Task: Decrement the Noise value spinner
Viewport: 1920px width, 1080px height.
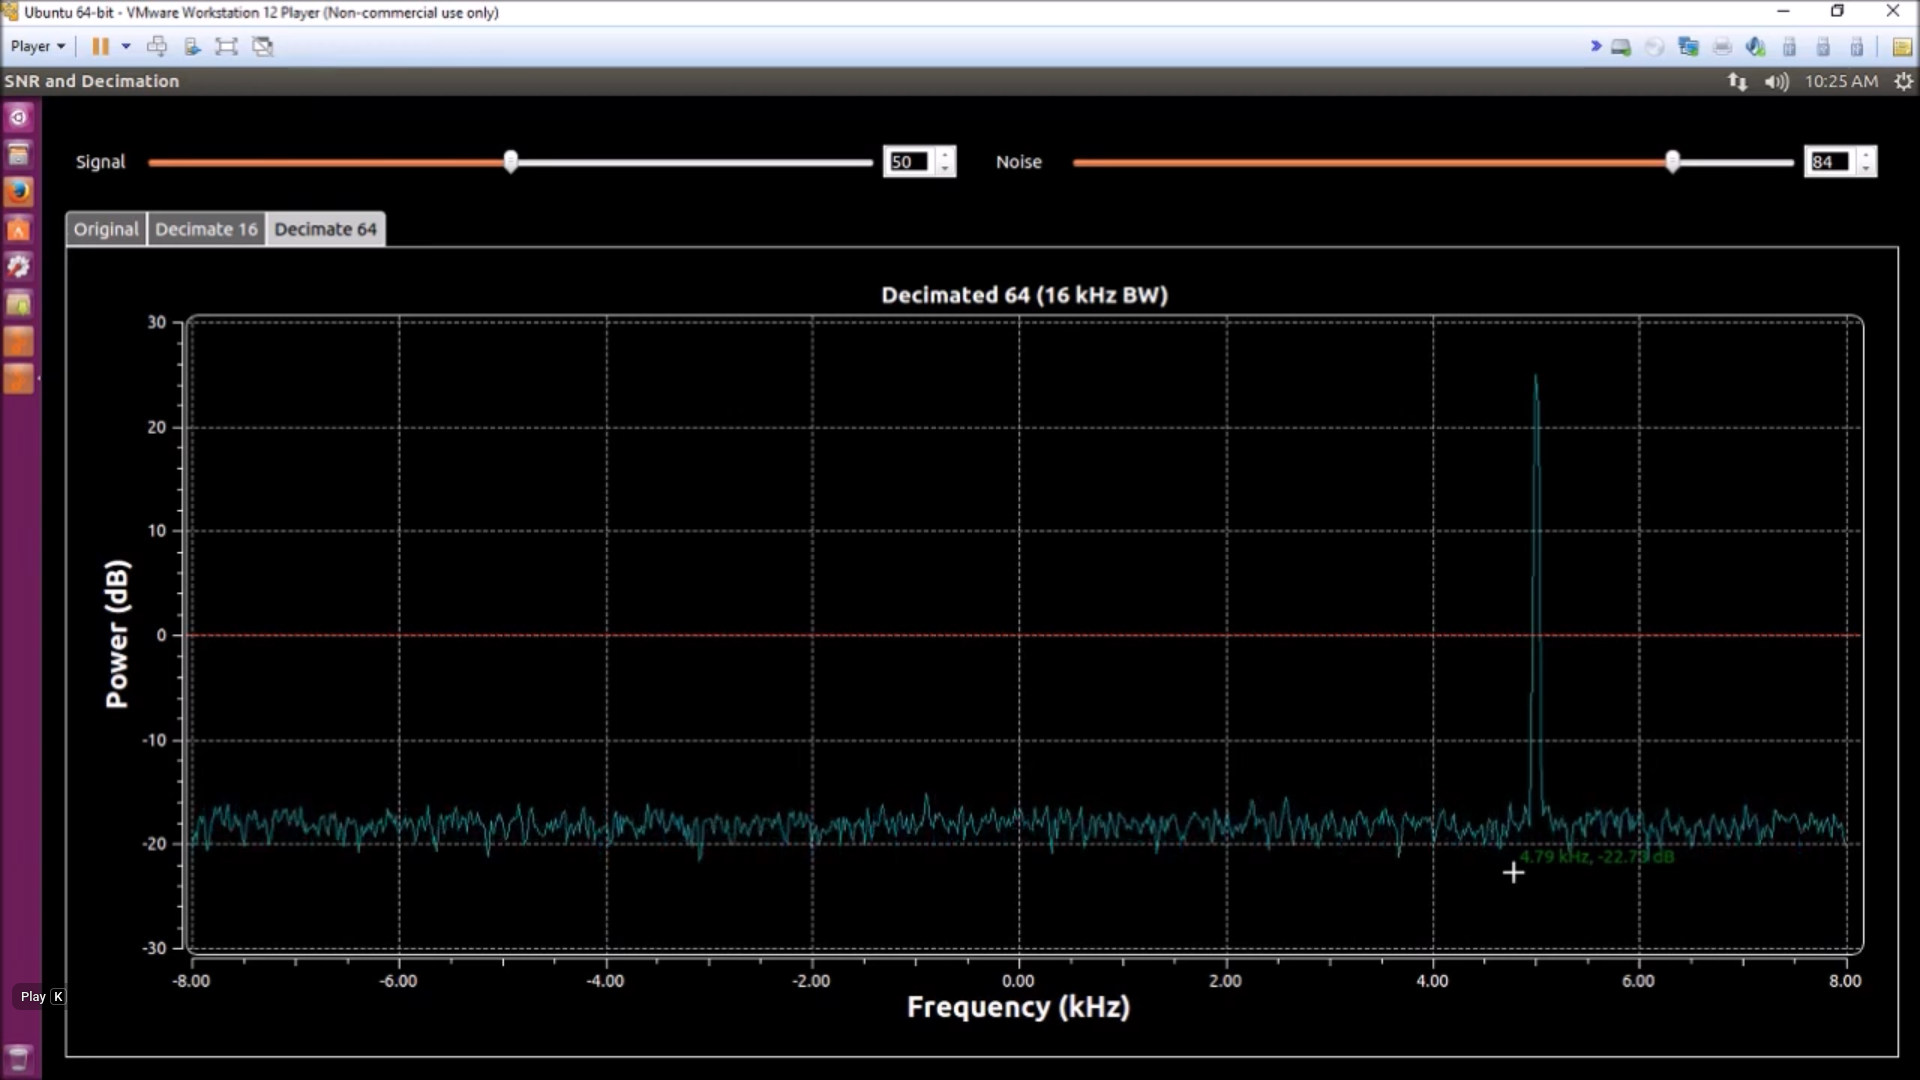Action: click(1866, 169)
